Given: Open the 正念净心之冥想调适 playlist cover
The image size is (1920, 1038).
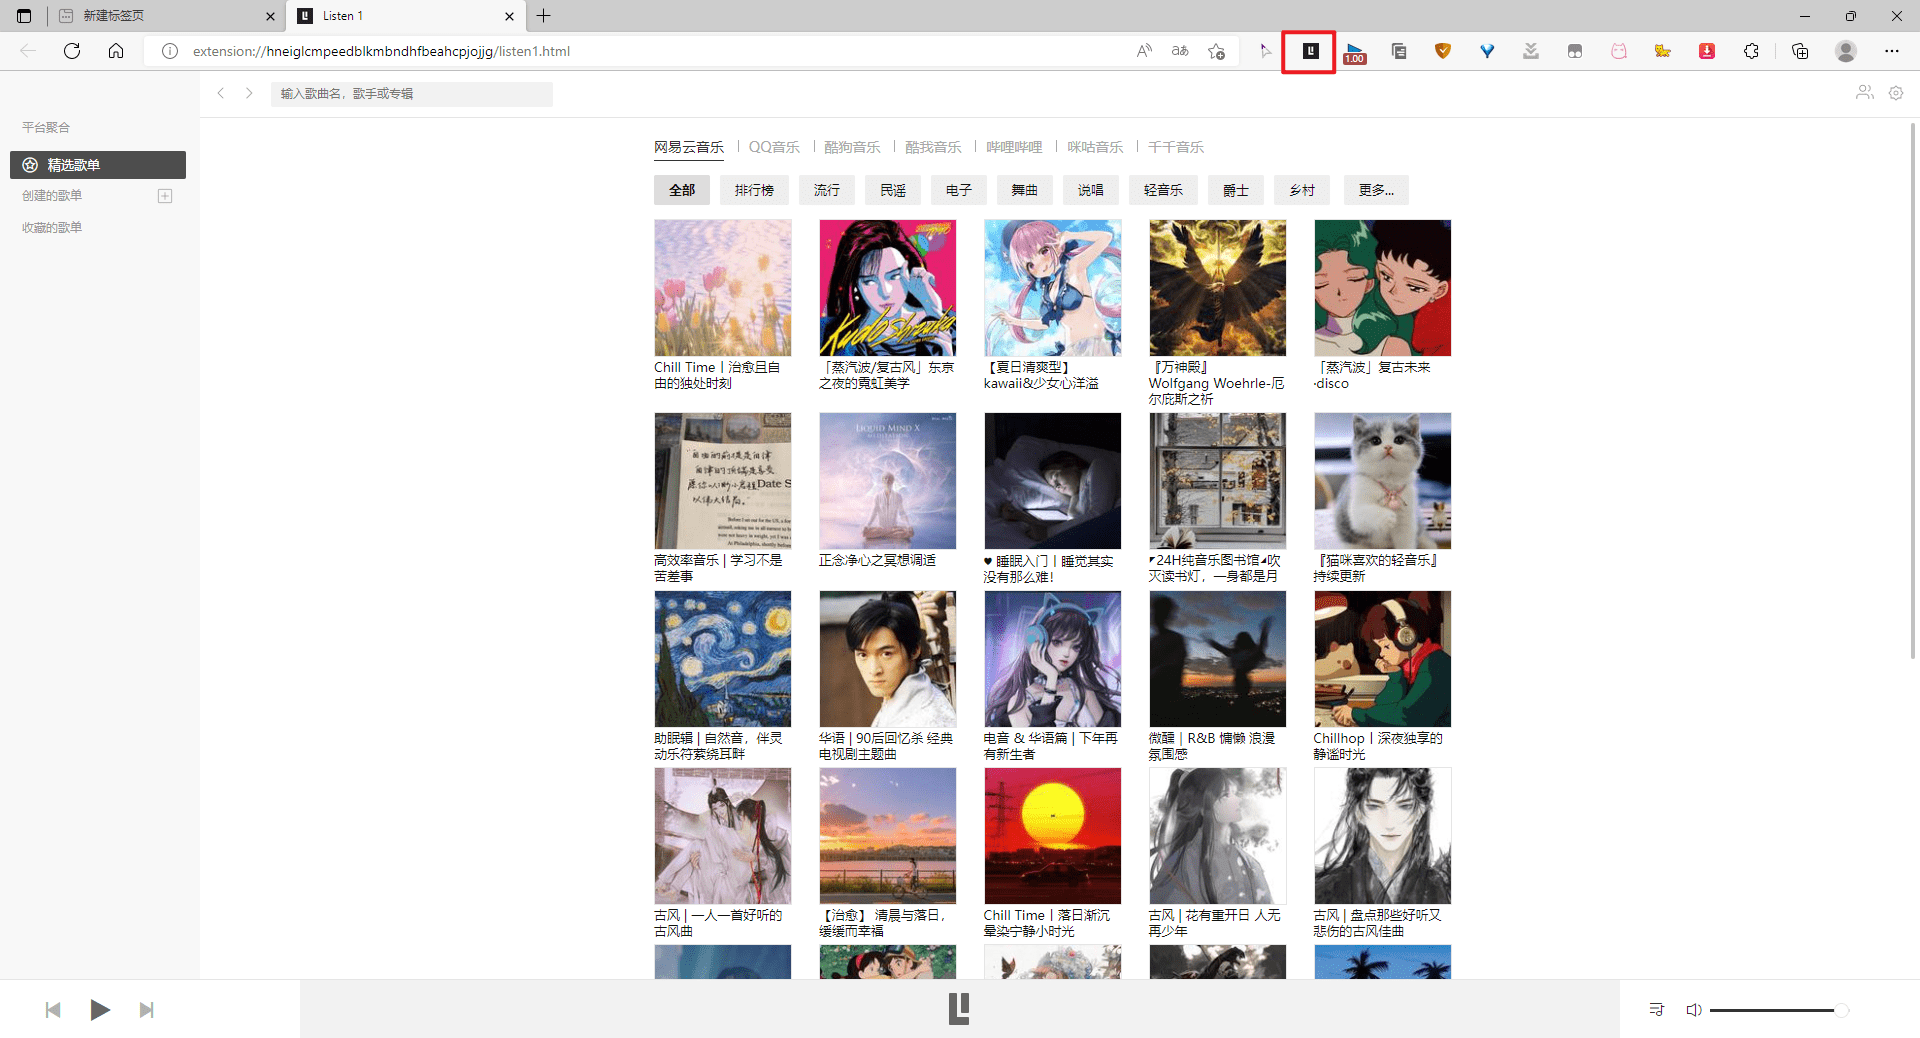Looking at the screenshot, I should click(888, 481).
